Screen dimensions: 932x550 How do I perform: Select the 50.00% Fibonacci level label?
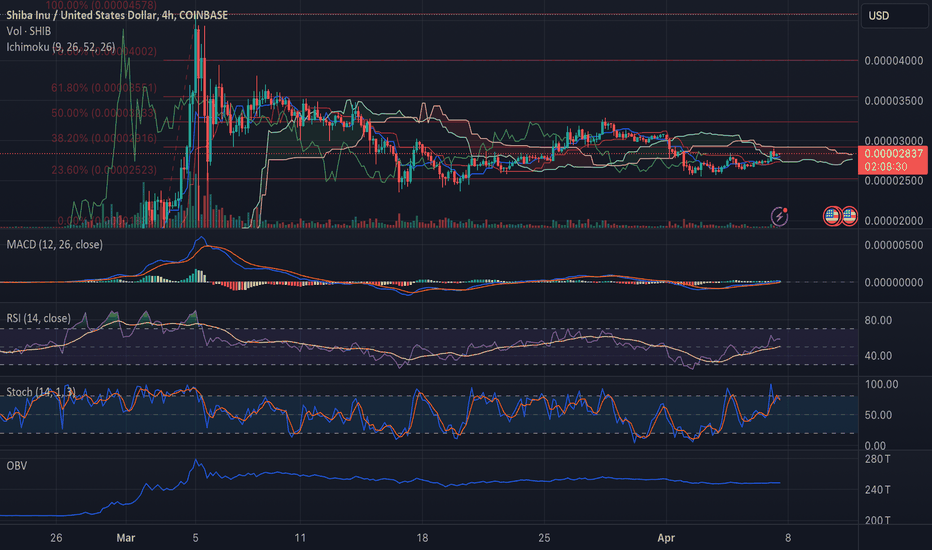point(103,113)
